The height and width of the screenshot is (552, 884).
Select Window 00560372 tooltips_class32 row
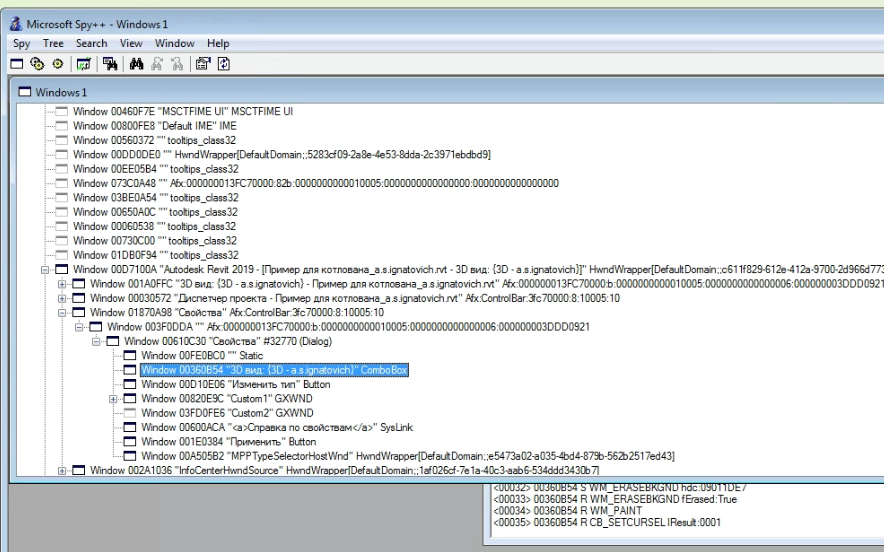[x=154, y=140]
